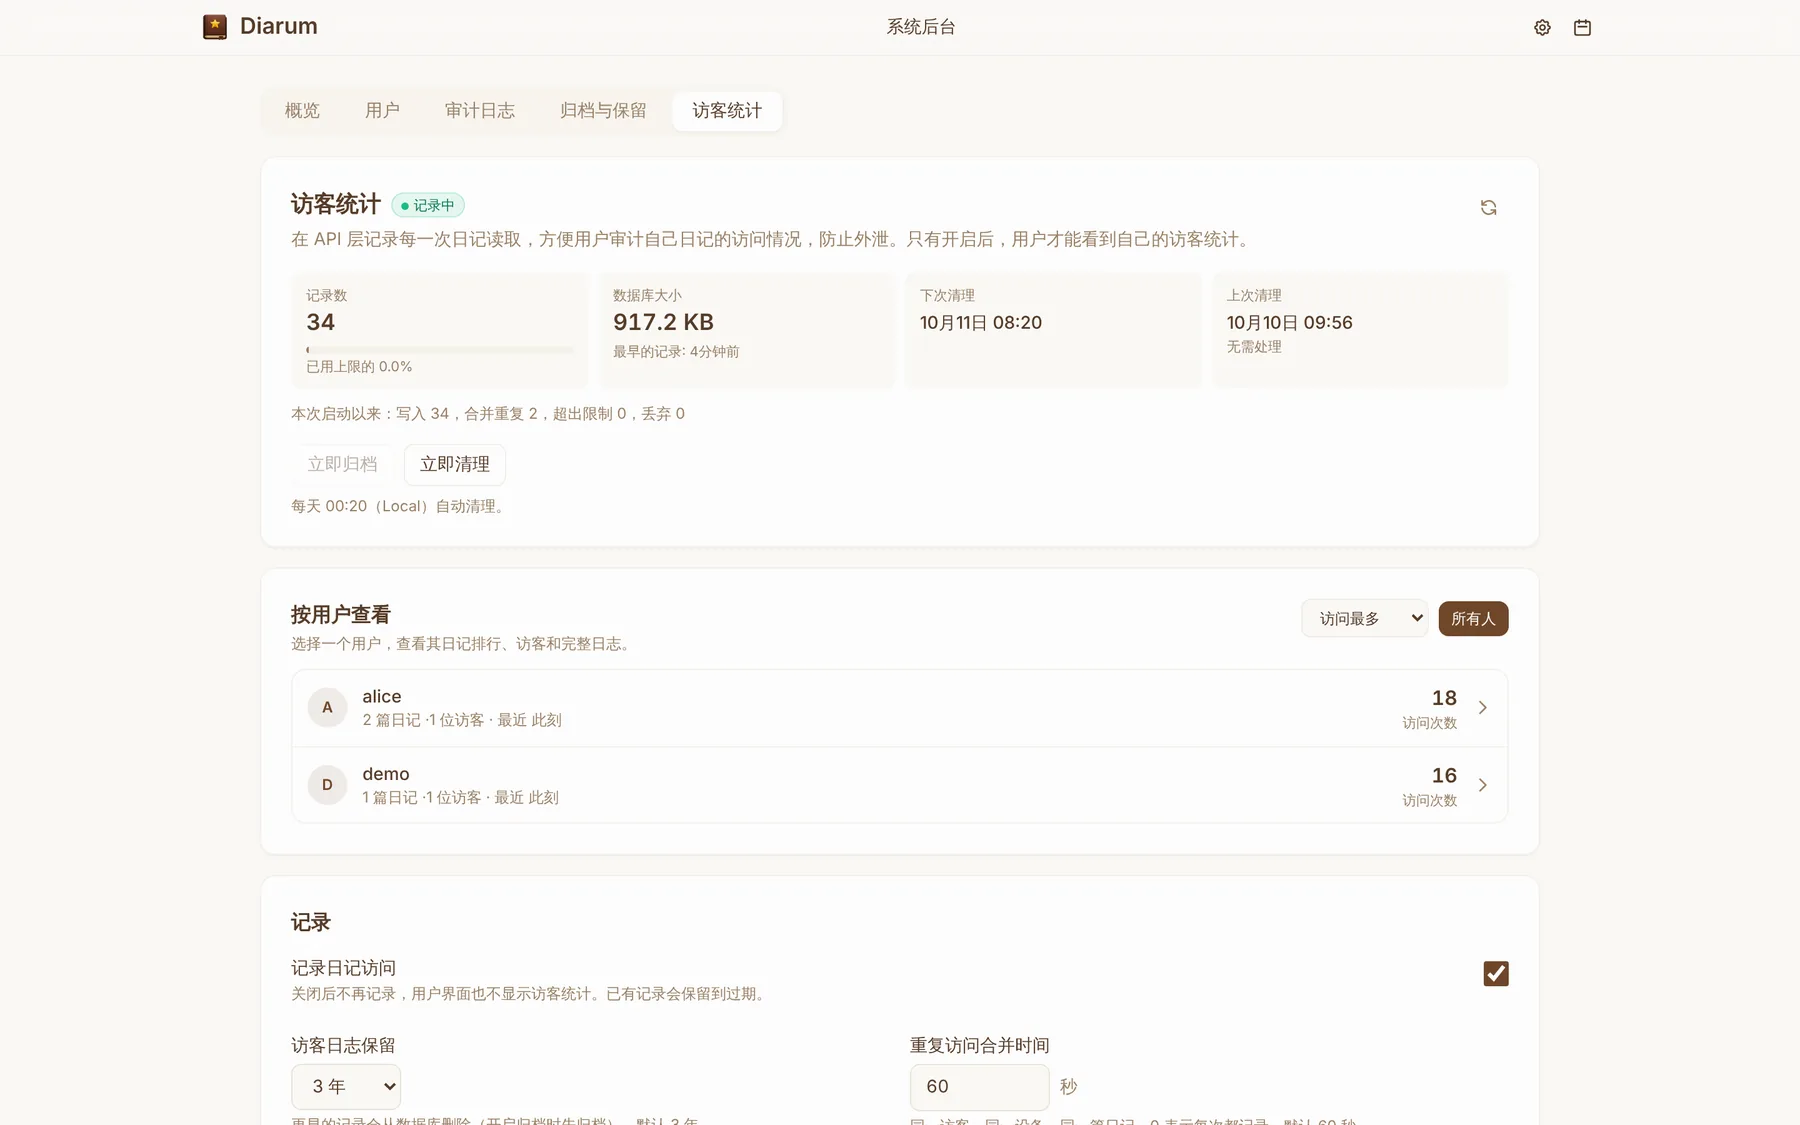Image resolution: width=1800 pixels, height=1125 pixels.
Task: Click last cleanup time 10月10日 09:56
Action: point(1290,323)
